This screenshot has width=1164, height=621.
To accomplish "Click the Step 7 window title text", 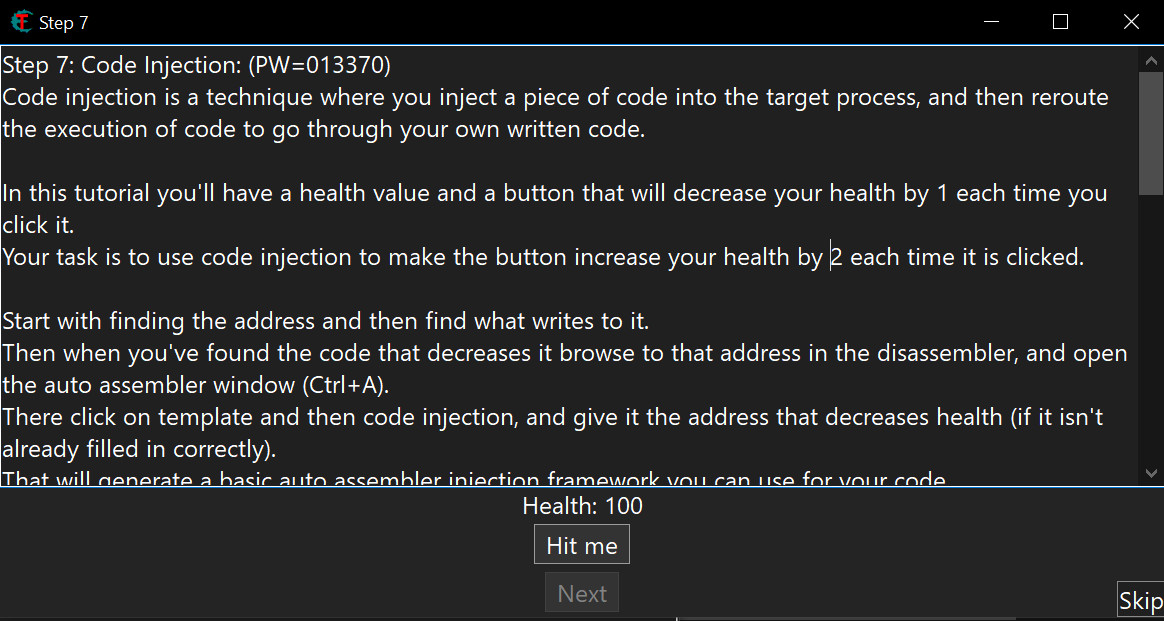I will point(64,23).
